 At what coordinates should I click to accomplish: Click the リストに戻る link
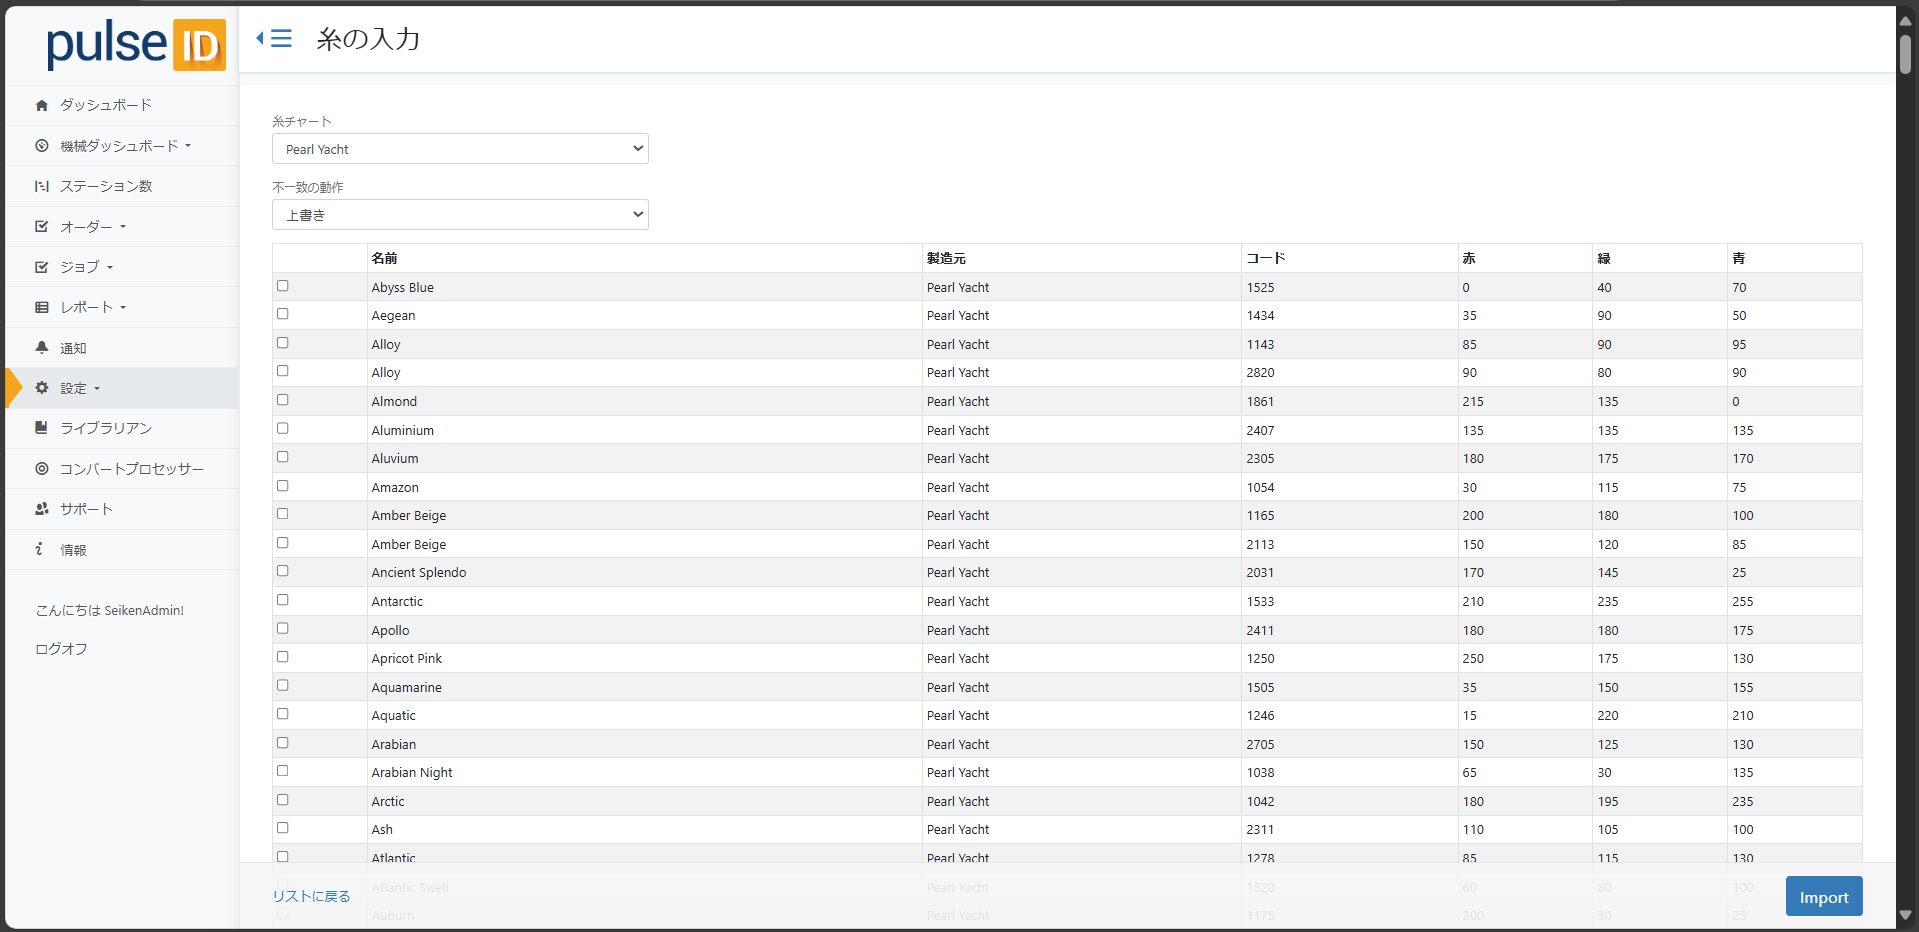[x=311, y=896]
